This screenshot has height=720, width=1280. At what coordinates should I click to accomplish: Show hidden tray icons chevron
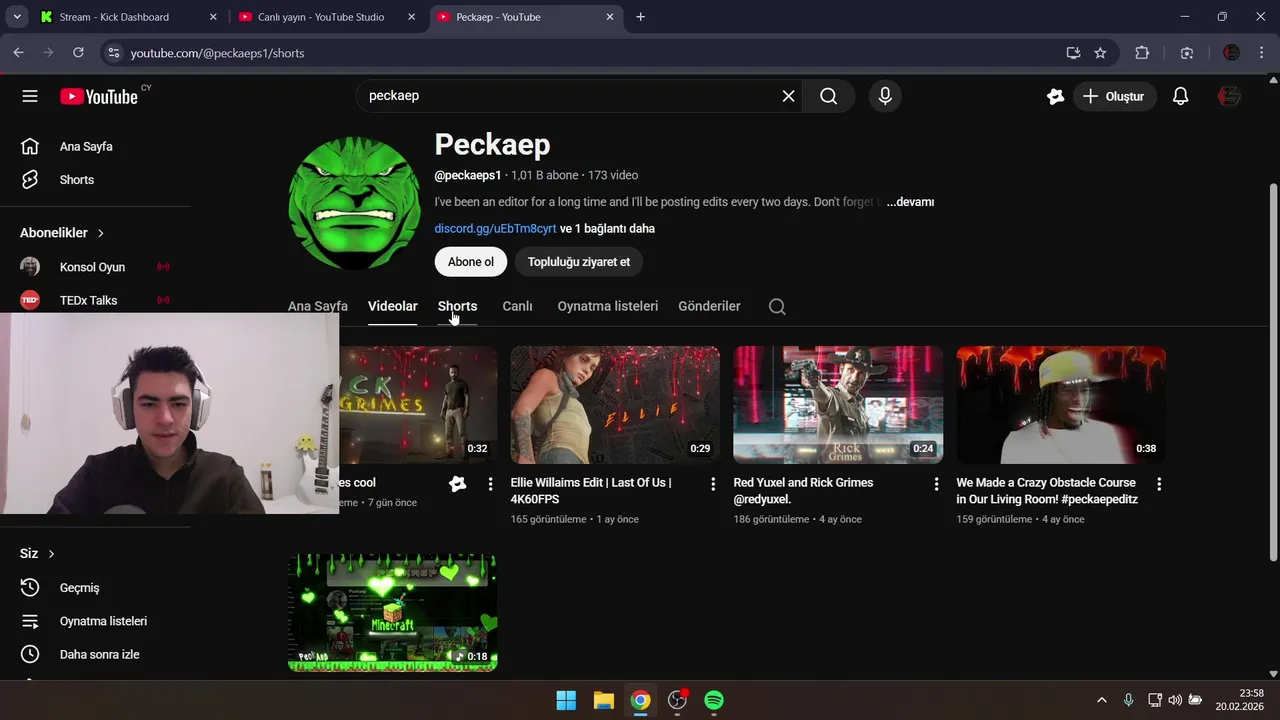1102,700
